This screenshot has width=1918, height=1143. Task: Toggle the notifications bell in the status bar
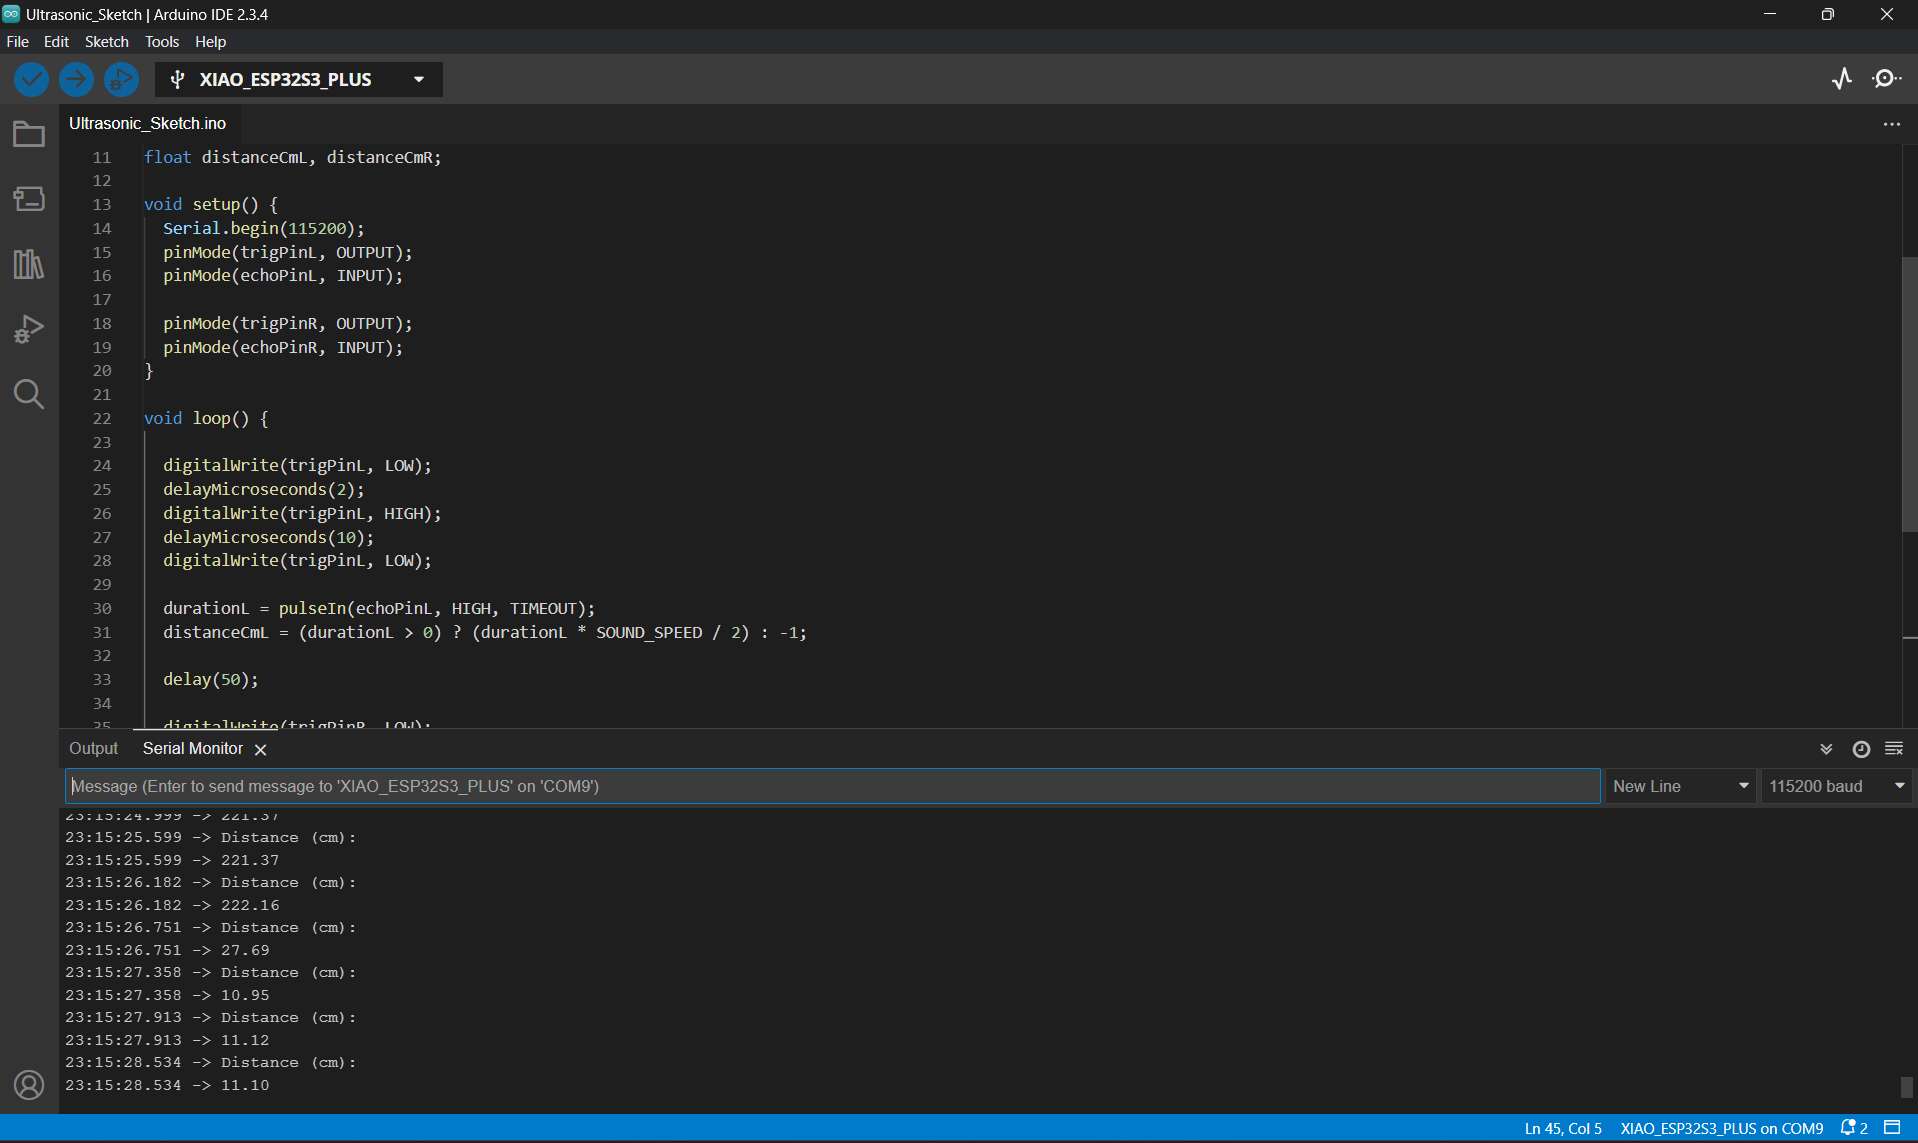click(1849, 1128)
